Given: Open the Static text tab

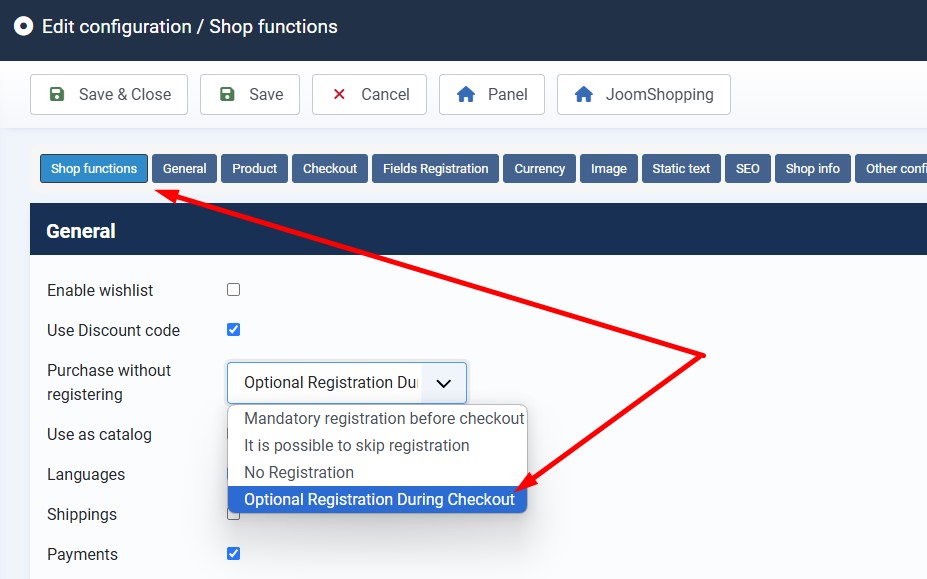Looking at the screenshot, I should 681,168.
